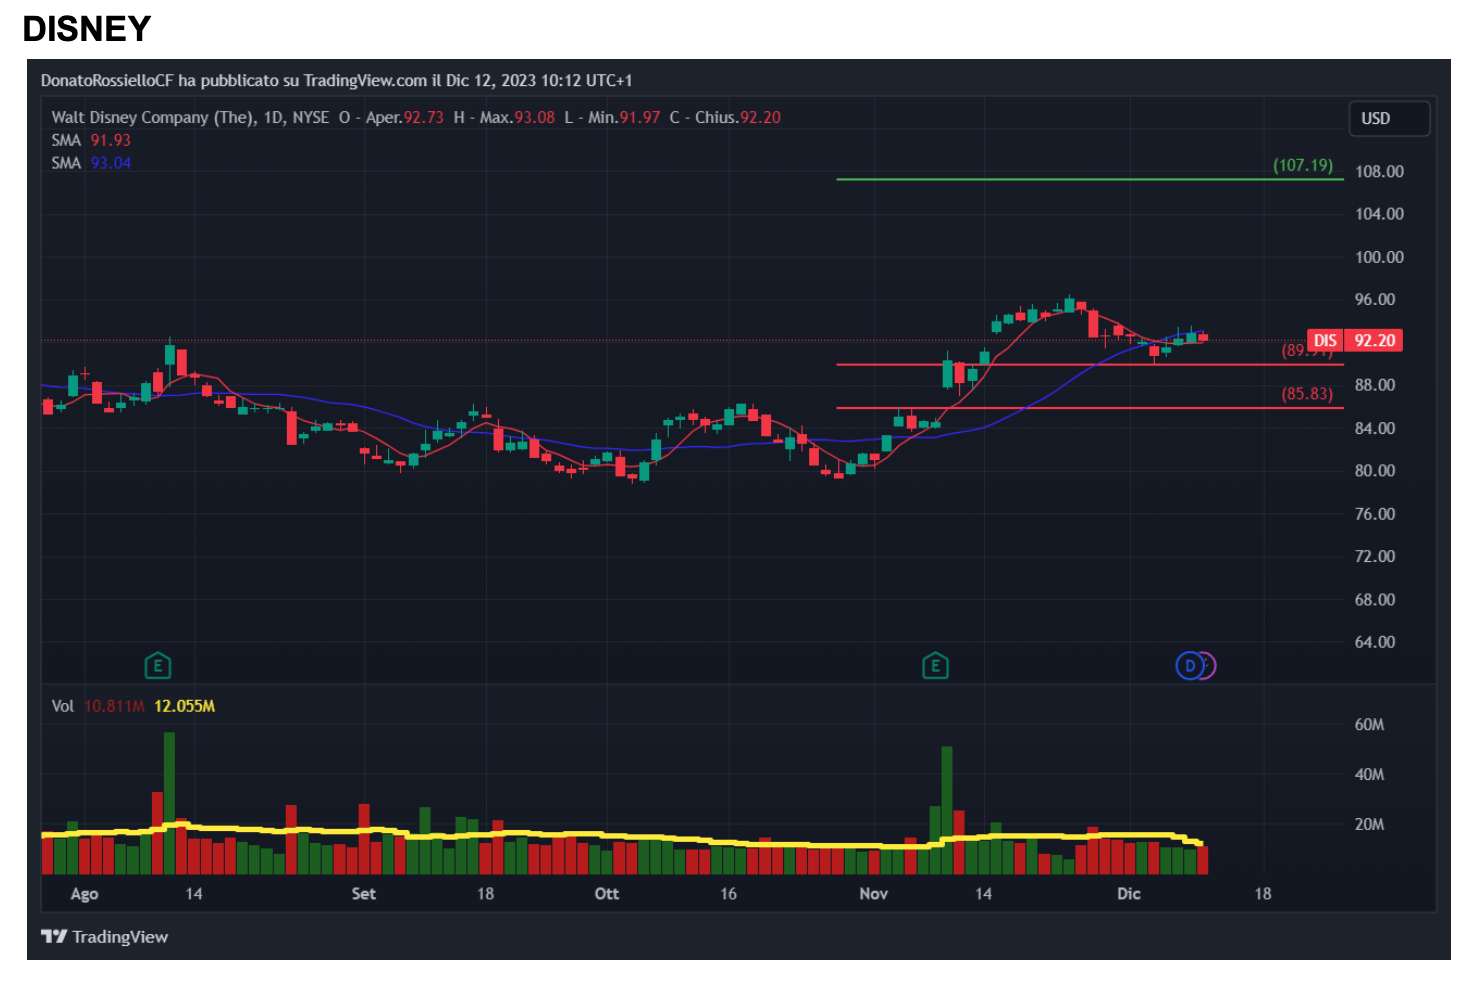The image size is (1478, 988).
Task: Click the August earnings E marker icon
Action: coord(157,666)
